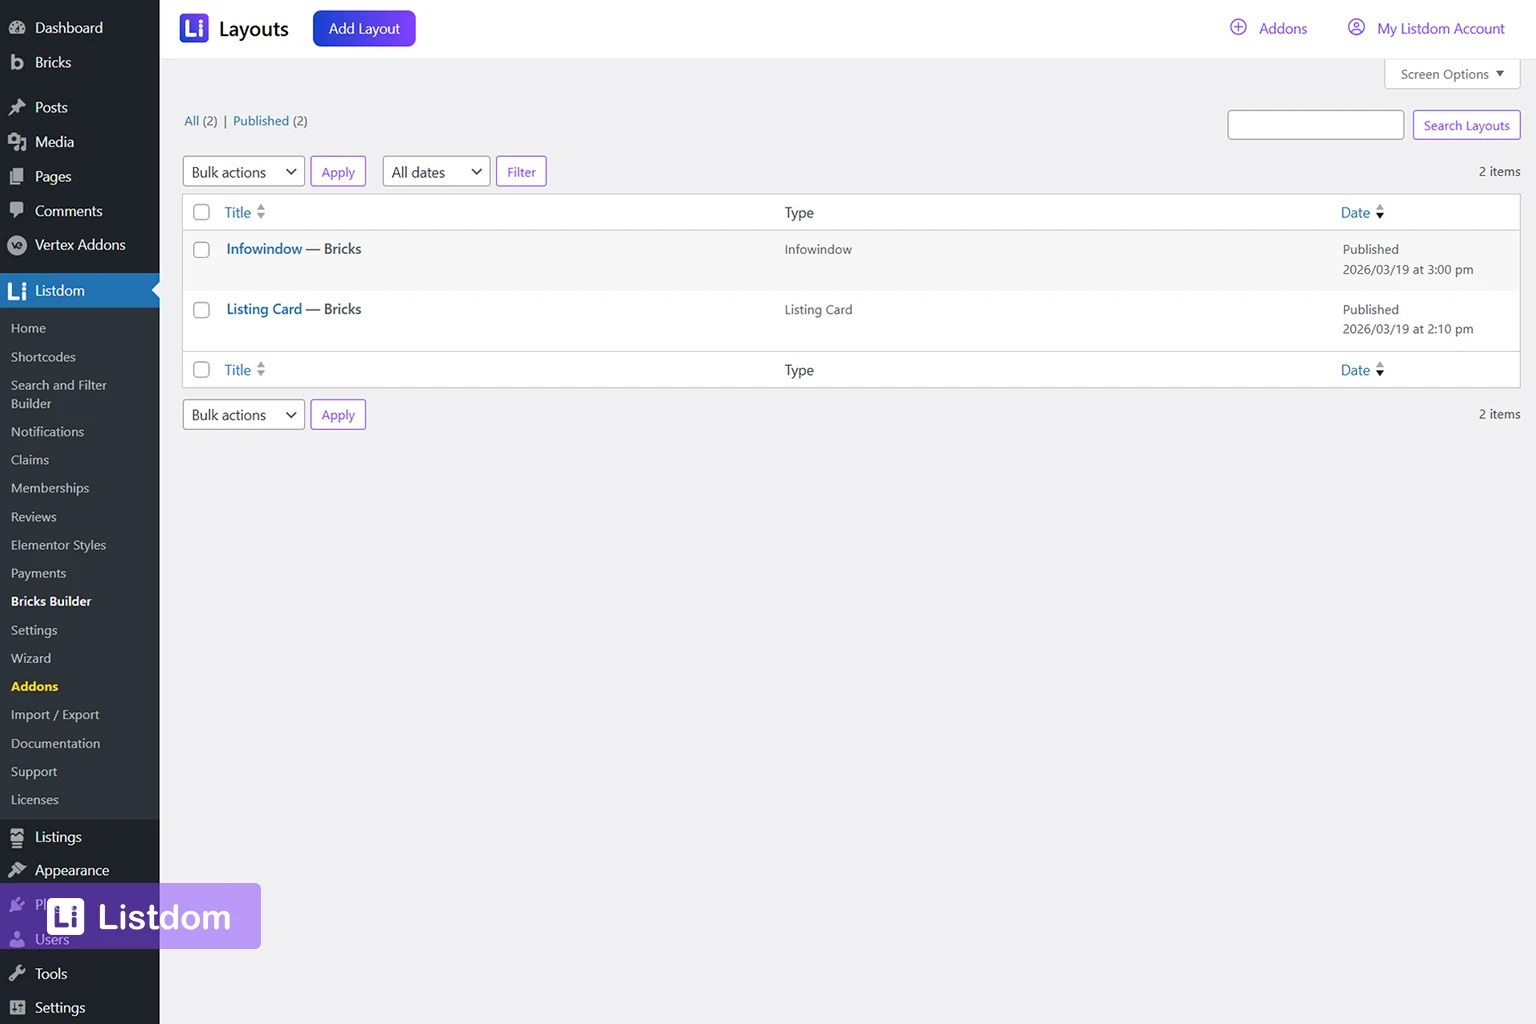Check the Listing Card row checkbox

coord(201,310)
